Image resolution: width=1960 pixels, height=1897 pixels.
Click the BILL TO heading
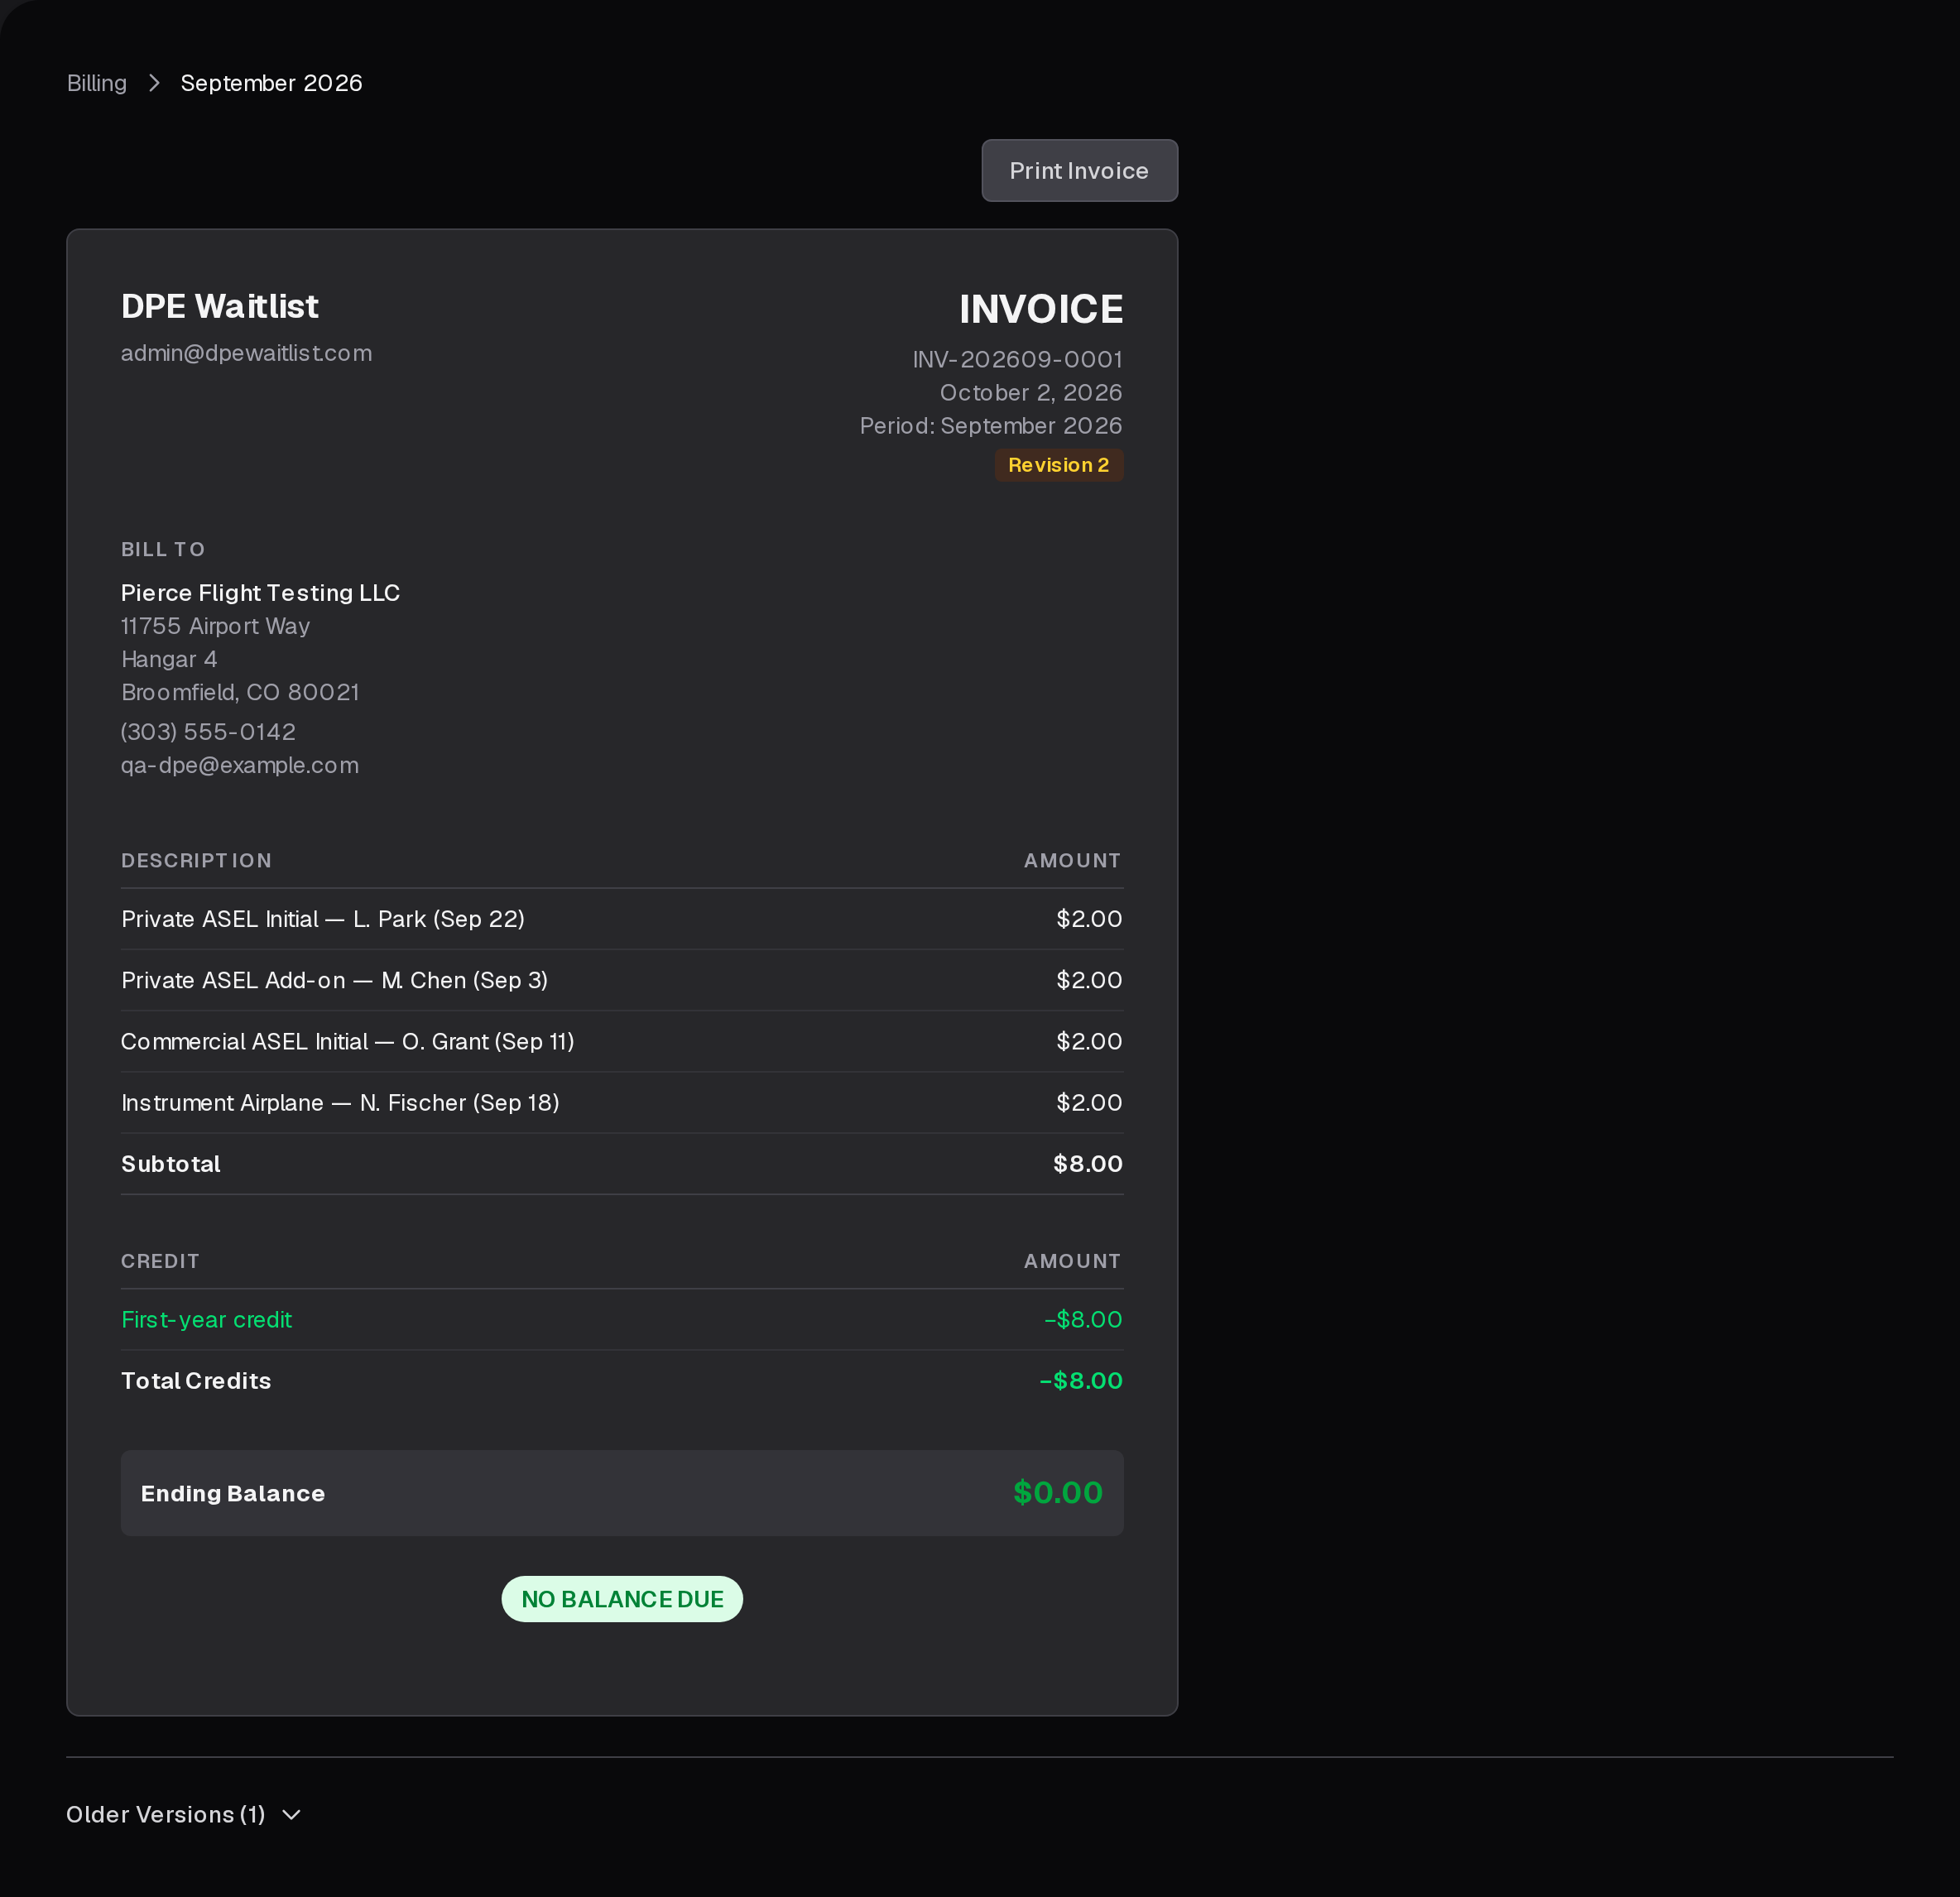pyautogui.click(x=163, y=549)
